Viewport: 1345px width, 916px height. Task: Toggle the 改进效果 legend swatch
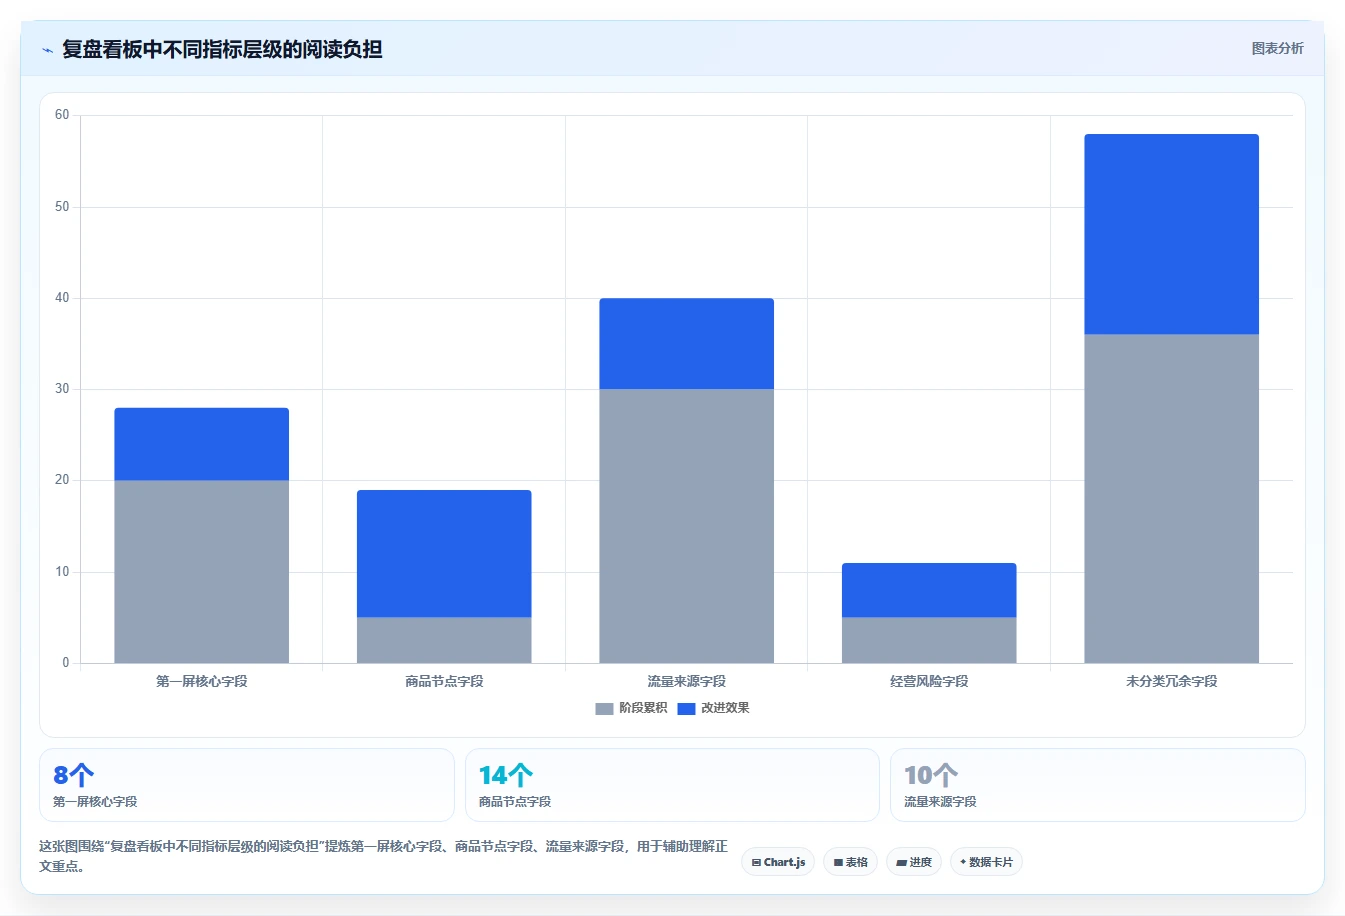tap(686, 708)
